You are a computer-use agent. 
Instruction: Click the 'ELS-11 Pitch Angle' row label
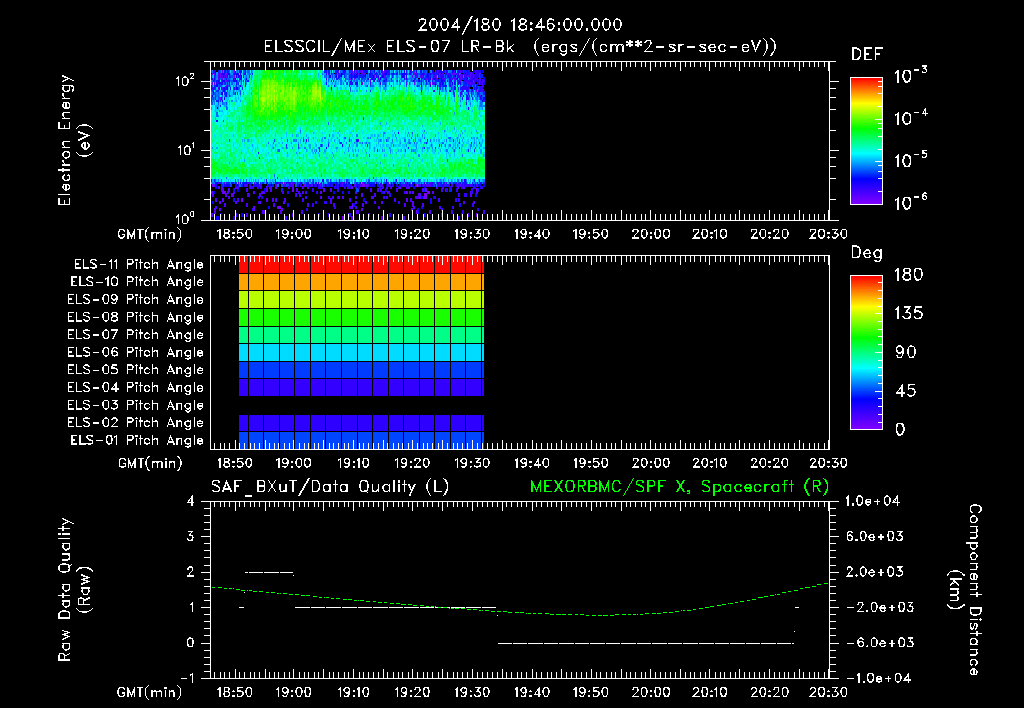click(x=138, y=265)
